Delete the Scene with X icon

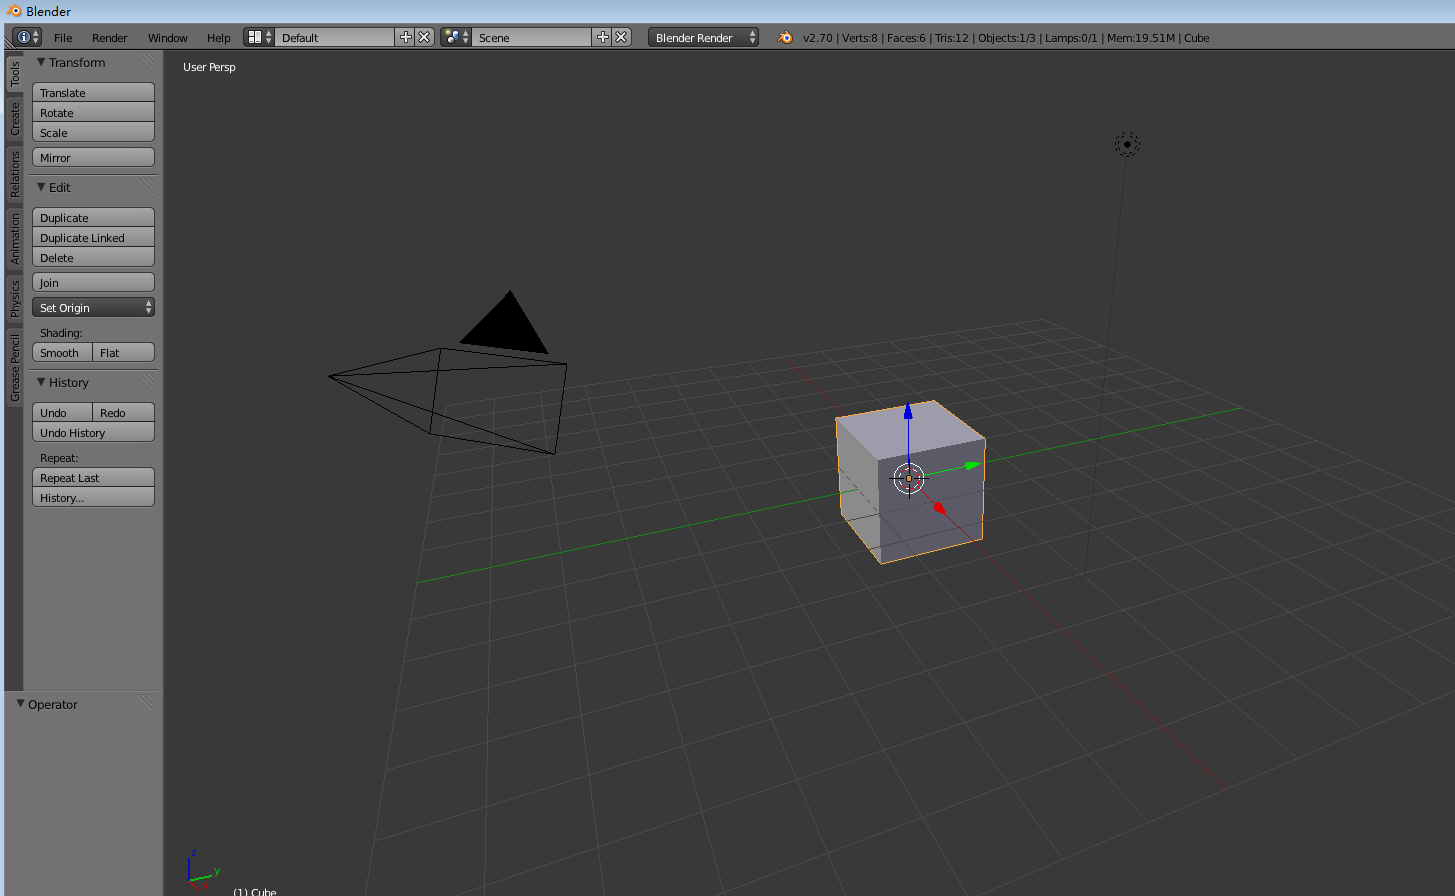[621, 37]
